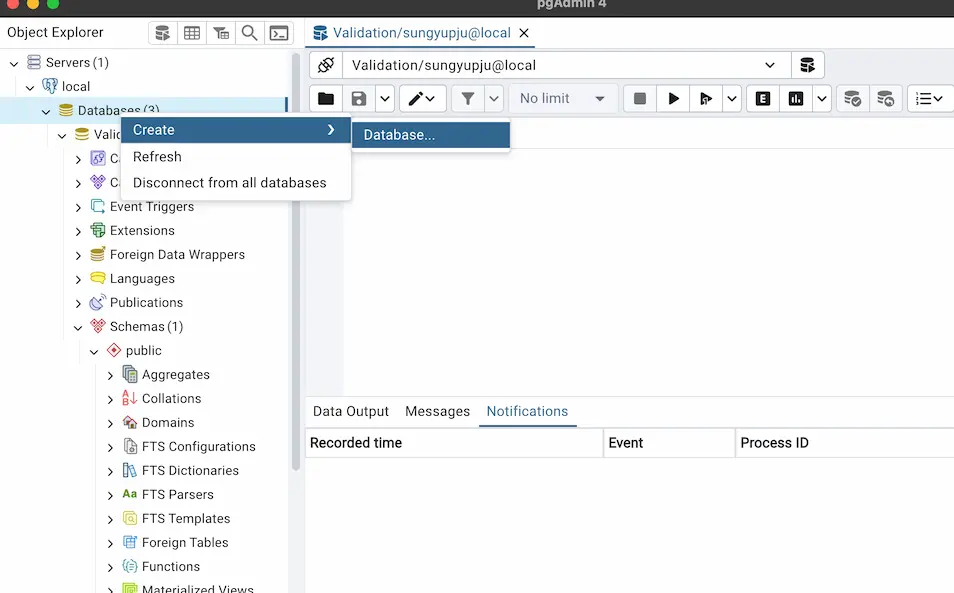Viewport: 954px width, 593px height.
Task: Close the Validation/sungyupju@local tab
Action: pyautogui.click(x=524, y=33)
